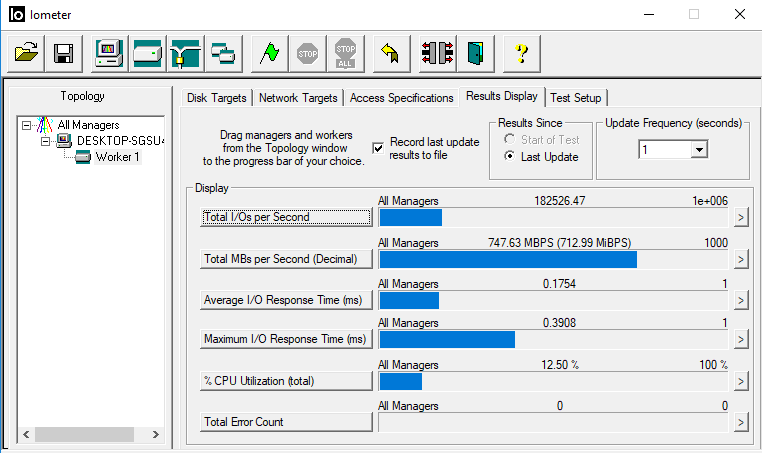Screen dimensions: 762x453
Task: Select the Last Update radio button
Action: pos(509,157)
